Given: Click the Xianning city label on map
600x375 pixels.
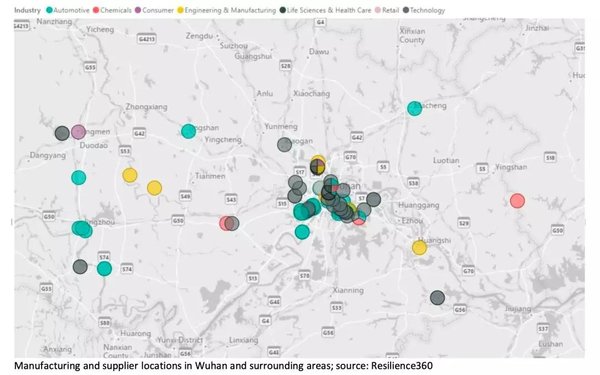Looking at the screenshot, I should click(348, 290).
